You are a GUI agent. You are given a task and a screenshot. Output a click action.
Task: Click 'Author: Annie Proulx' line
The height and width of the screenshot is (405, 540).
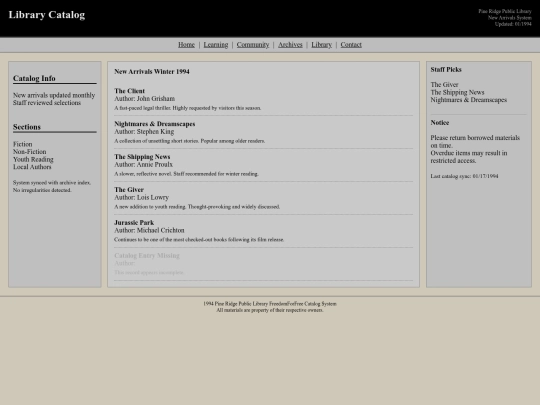[144, 164]
